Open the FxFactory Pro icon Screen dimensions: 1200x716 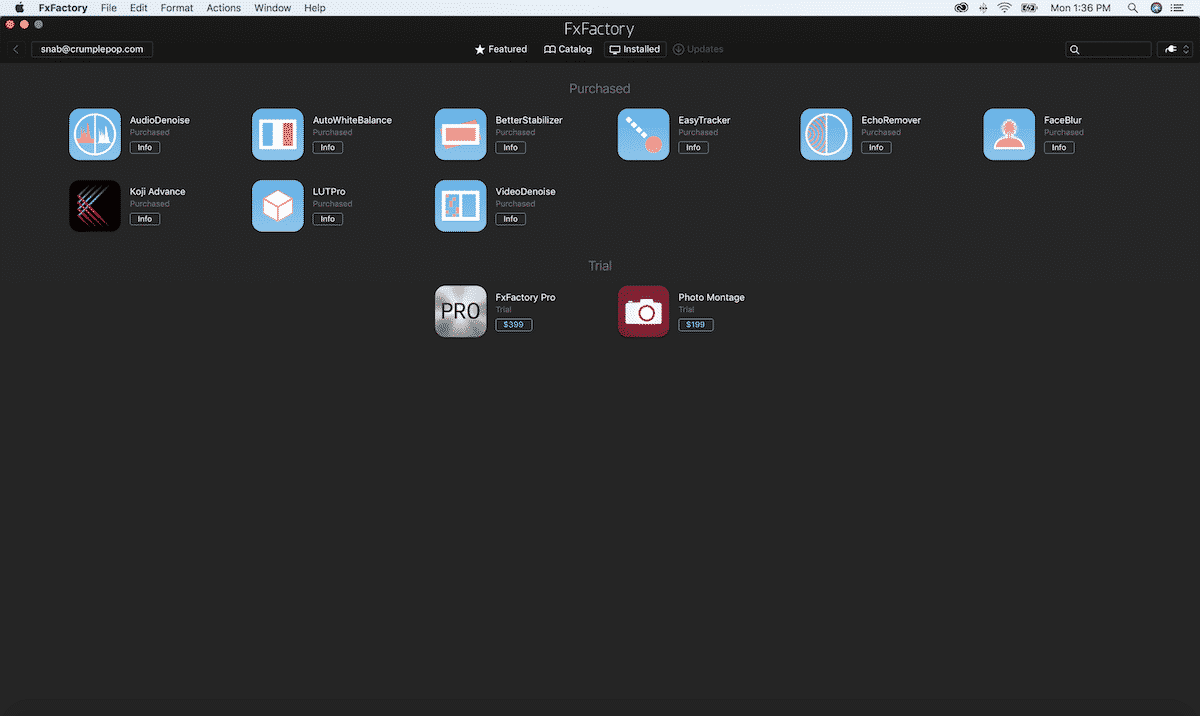tap(461, 311)
